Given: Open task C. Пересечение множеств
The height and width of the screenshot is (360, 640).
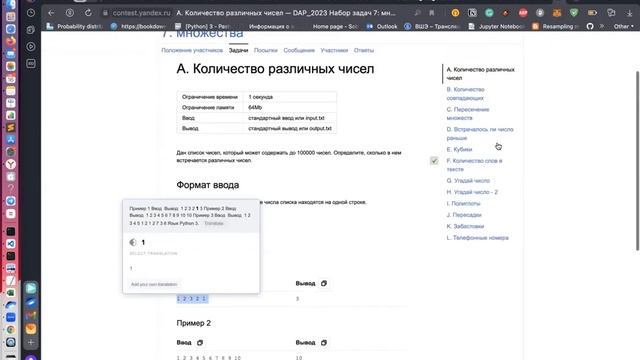Looking at the screenshot, I should 468,113.
